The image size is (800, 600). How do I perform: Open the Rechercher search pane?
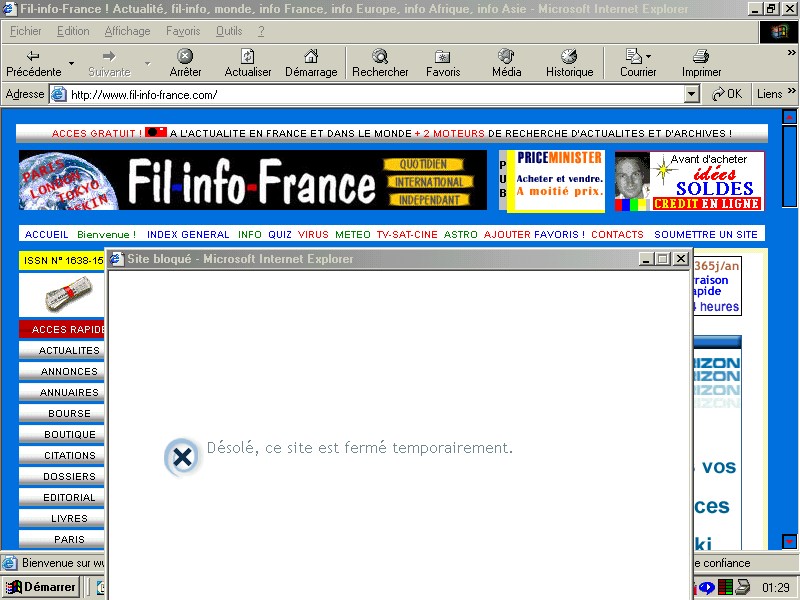pyautogui.click(x=380, y=63)
